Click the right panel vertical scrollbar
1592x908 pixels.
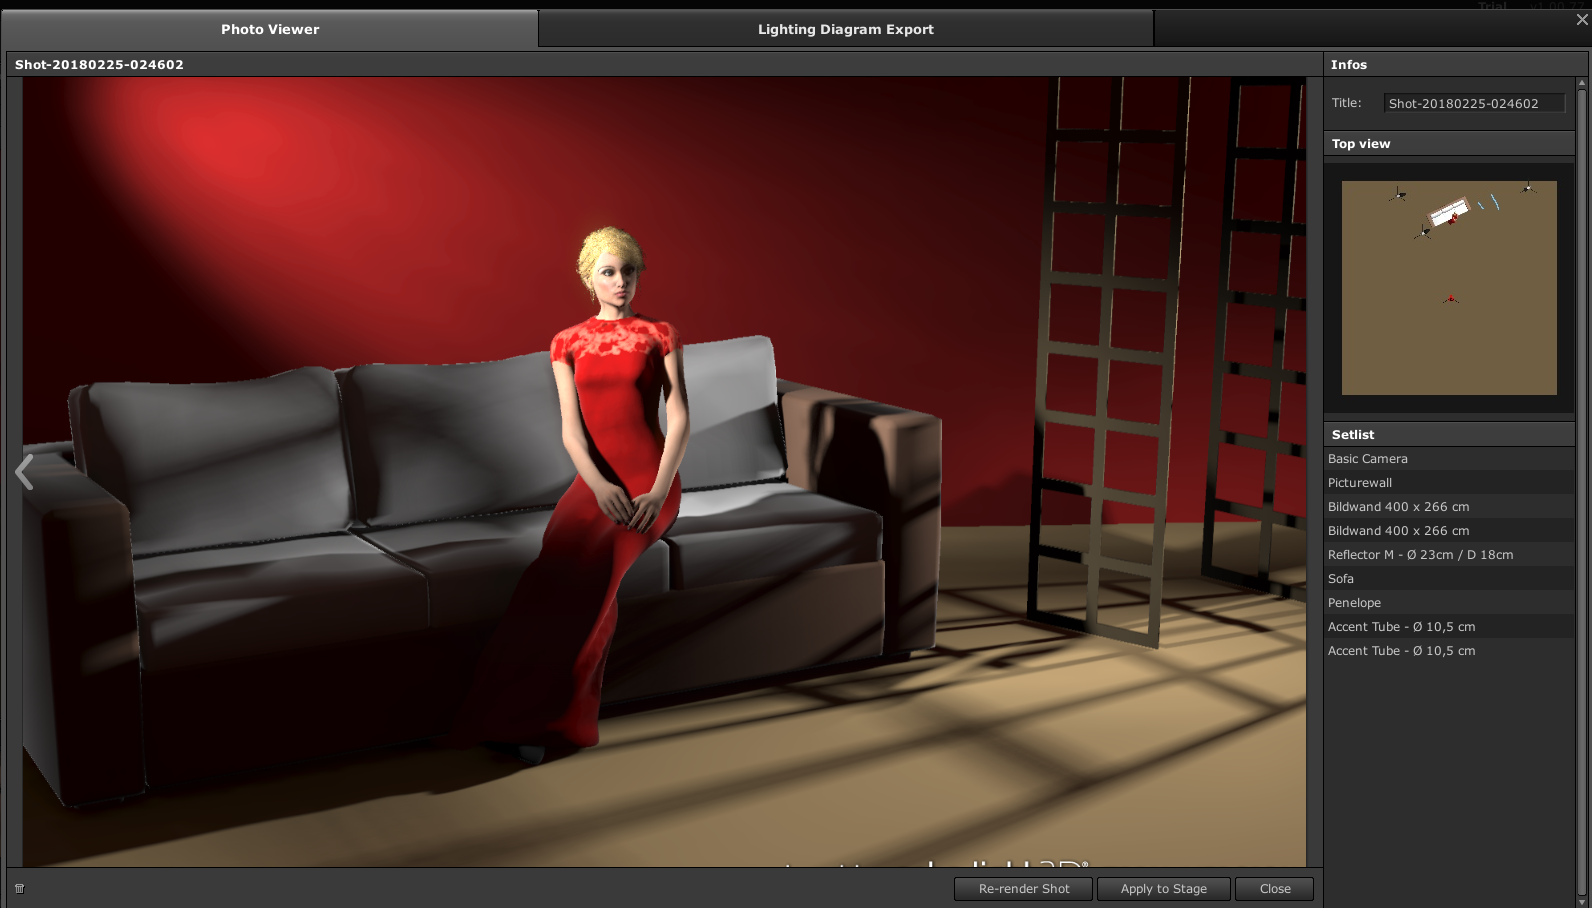point(1581,490)
